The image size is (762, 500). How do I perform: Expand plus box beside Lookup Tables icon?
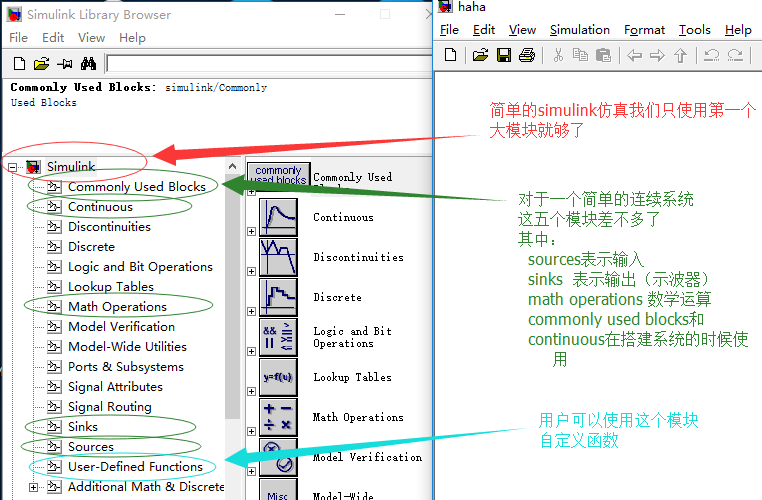[x=251, y=391]
